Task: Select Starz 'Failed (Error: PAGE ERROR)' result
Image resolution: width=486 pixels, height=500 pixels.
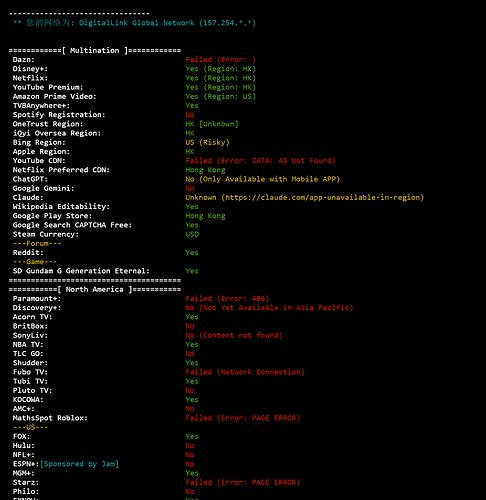Action: click(243, 482)
